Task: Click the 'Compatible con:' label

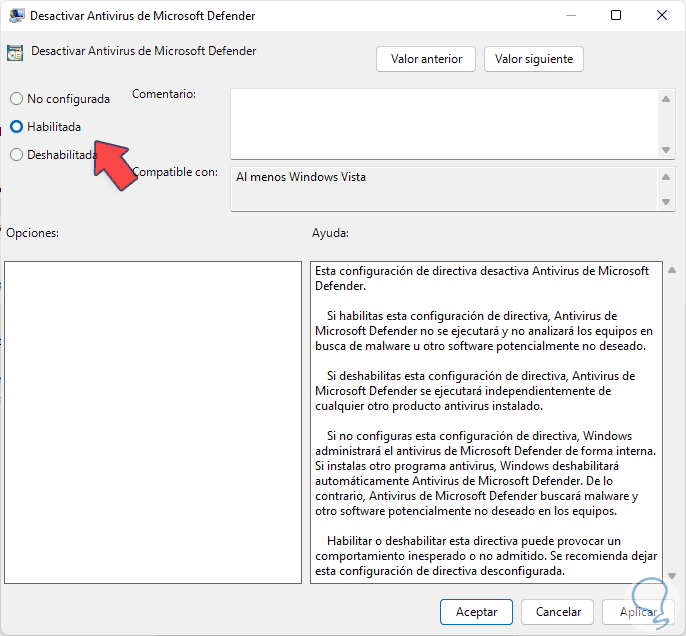Action: 175,172
